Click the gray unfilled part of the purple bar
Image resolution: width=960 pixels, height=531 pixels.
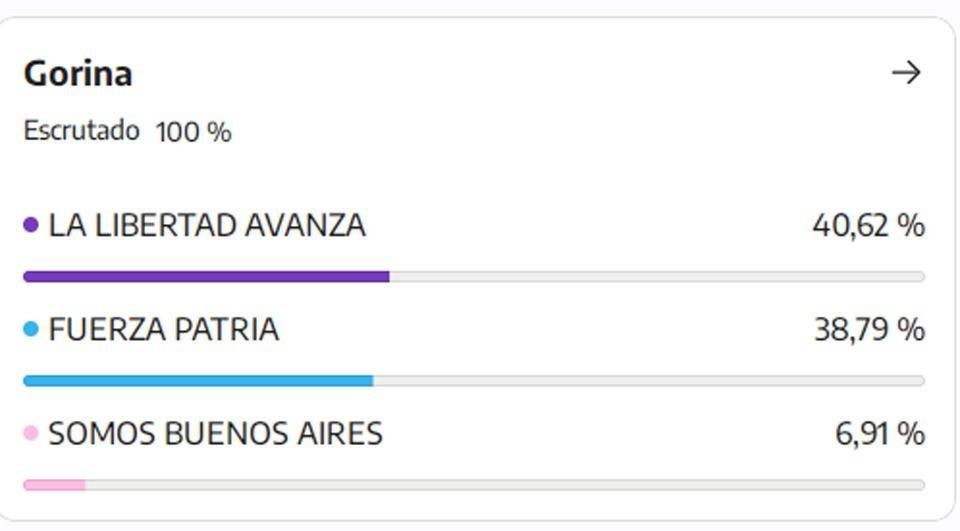657,277
